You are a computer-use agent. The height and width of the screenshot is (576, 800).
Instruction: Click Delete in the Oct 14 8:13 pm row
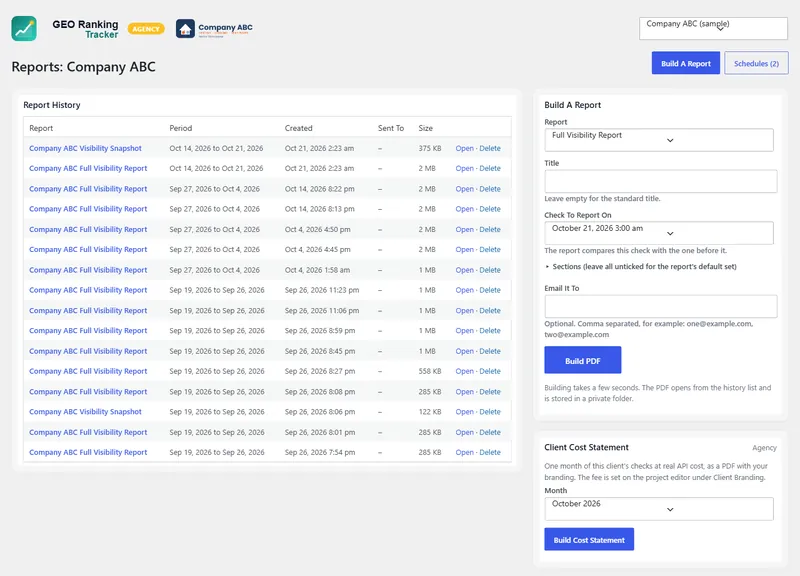[490, 209]
